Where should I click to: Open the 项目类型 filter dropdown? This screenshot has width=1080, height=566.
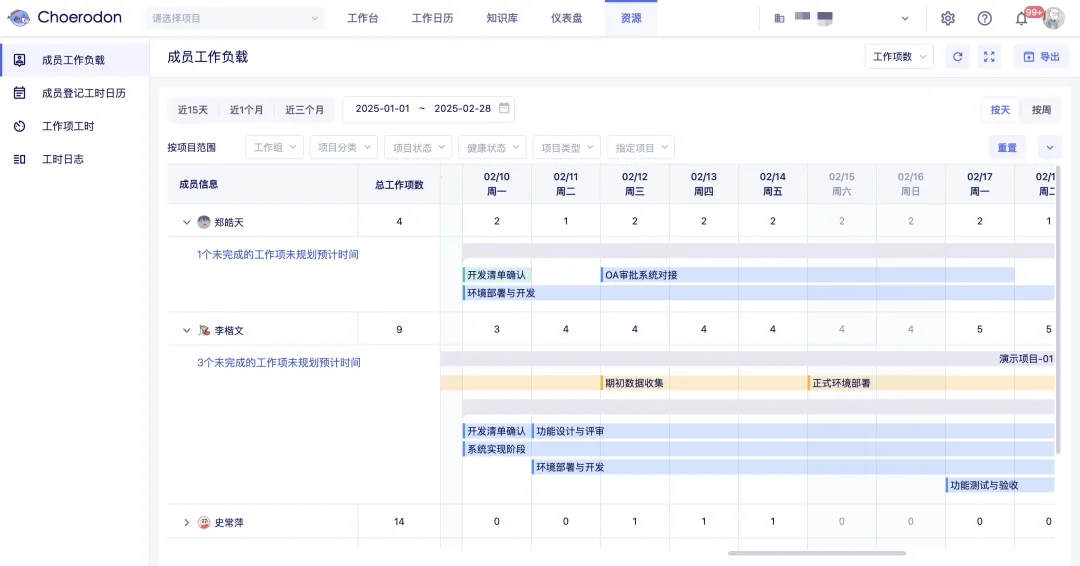tap(566, 147)
